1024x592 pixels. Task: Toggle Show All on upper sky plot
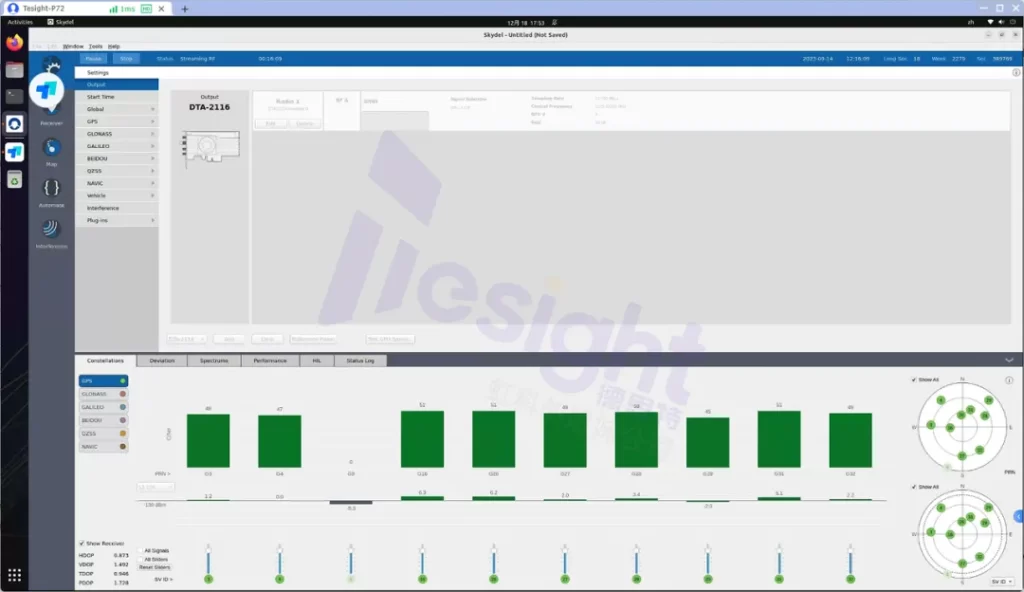click(914, 380)
